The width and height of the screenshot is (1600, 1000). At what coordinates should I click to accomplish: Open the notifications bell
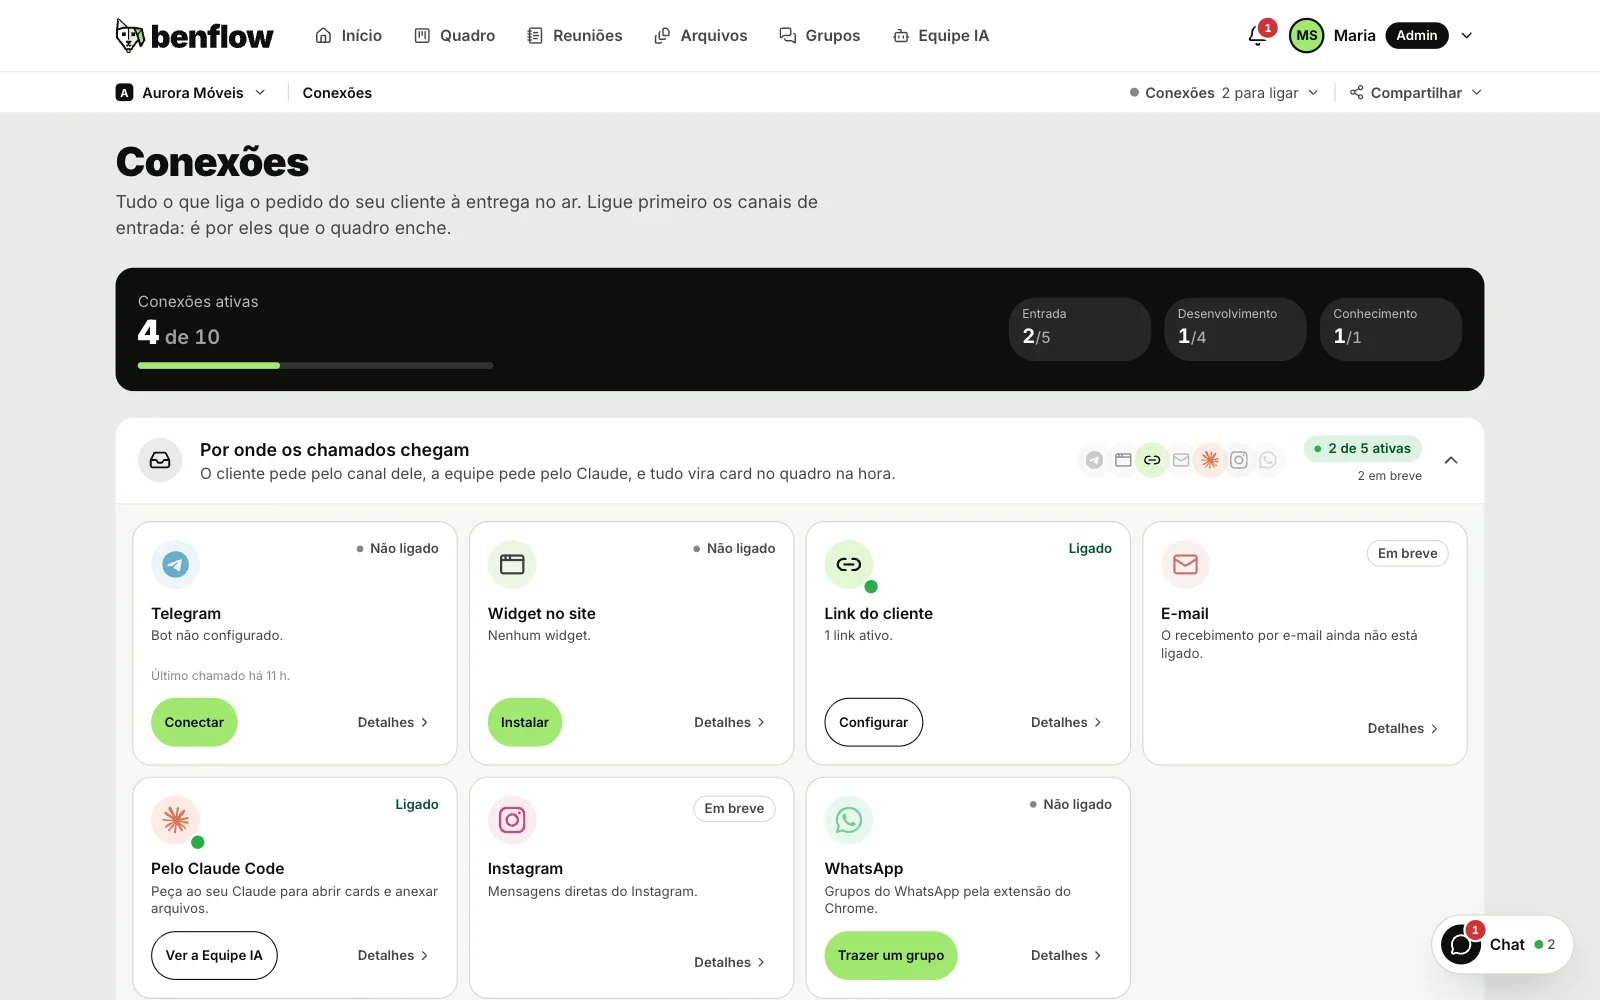(1258, 36)
